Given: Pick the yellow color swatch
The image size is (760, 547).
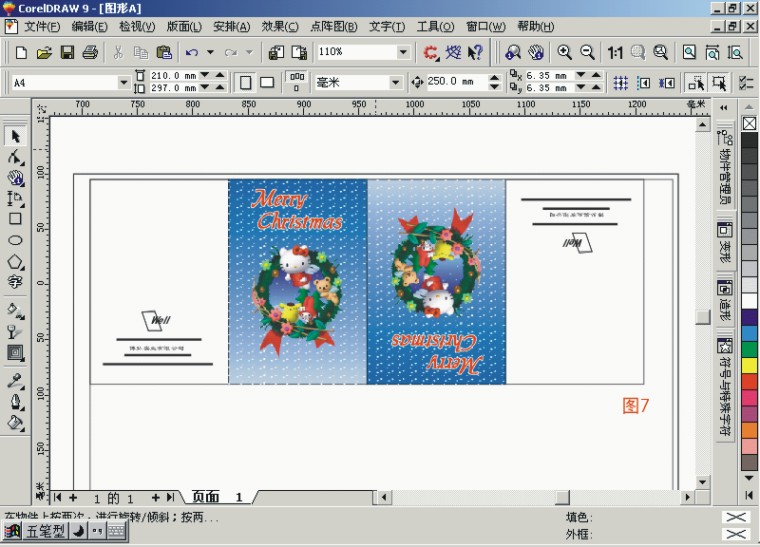Looking at the screenshot, I should pyautogui.click(x=749, y=365).
